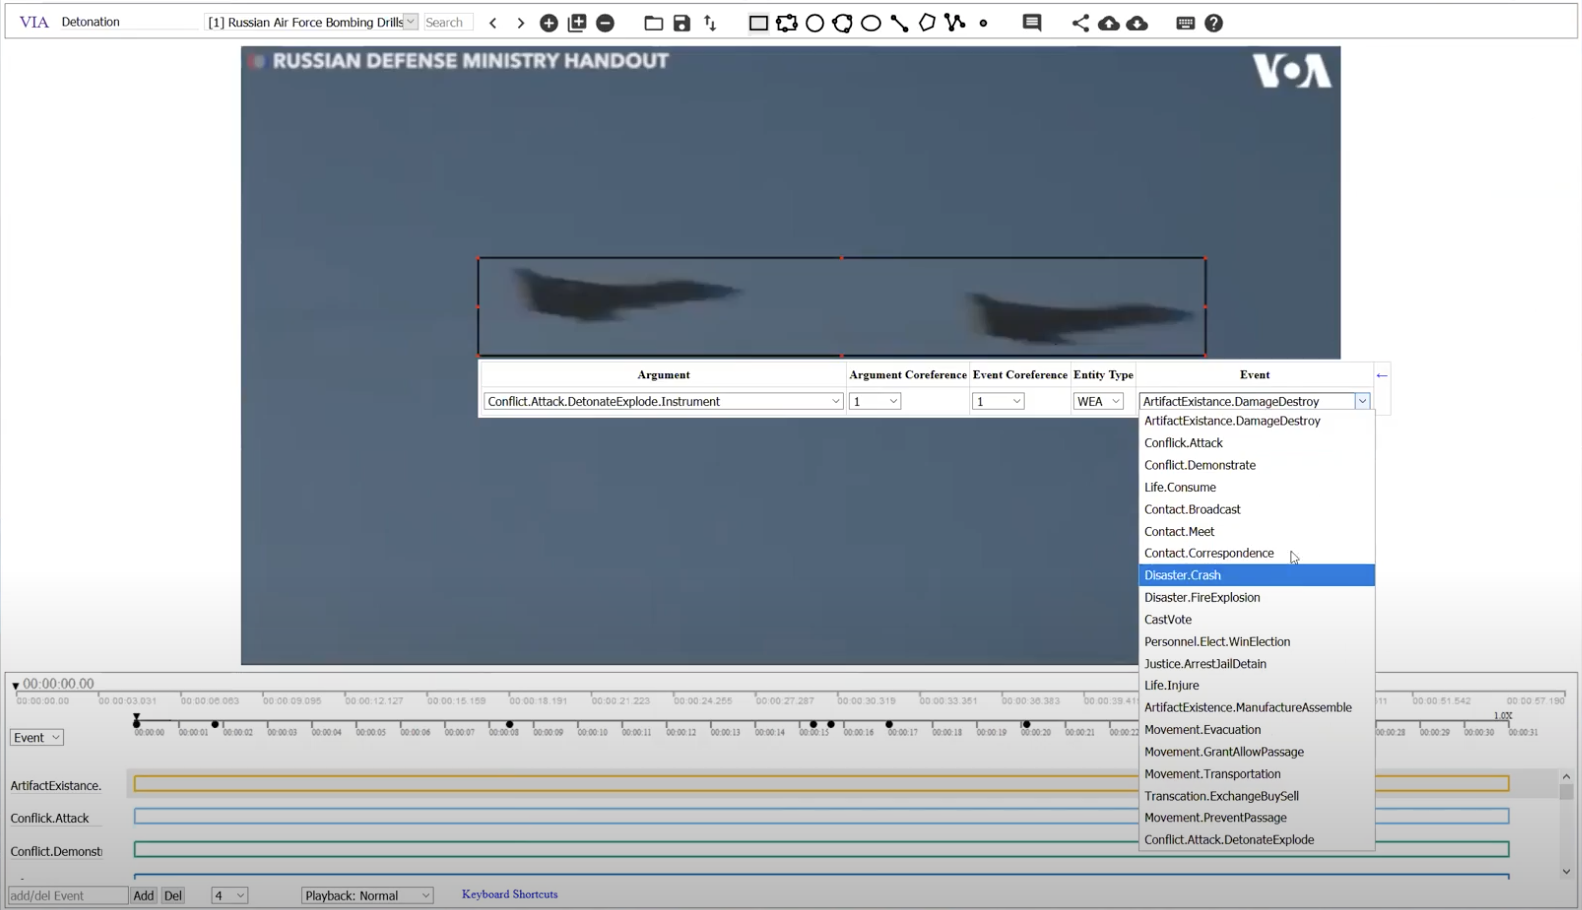This screenshot has height=910, width=1582.
Task: Click the add multiple files icon
Action: coord(577,23)
